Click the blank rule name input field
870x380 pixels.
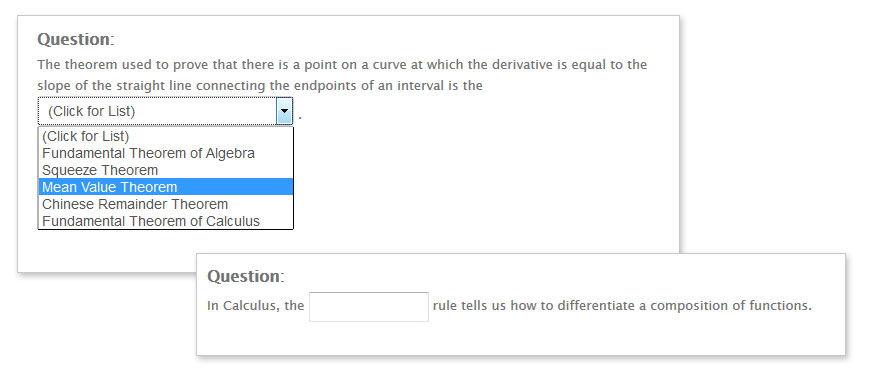[369, 306]
